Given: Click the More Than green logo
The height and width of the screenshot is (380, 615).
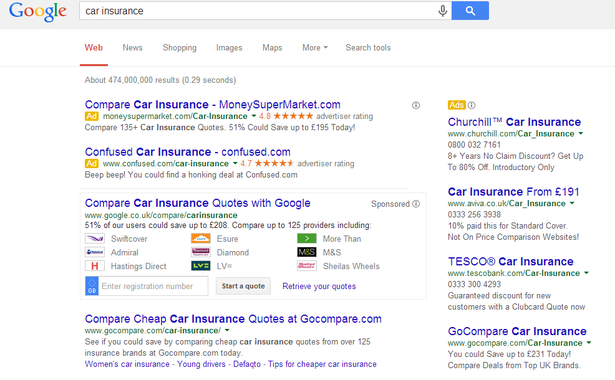Looking at the screenshot, I should pos(307,238).
